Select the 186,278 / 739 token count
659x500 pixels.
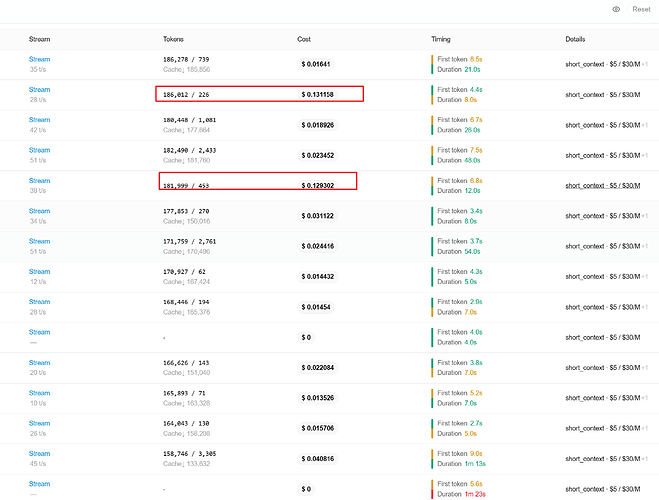click(x=186, y=59)
